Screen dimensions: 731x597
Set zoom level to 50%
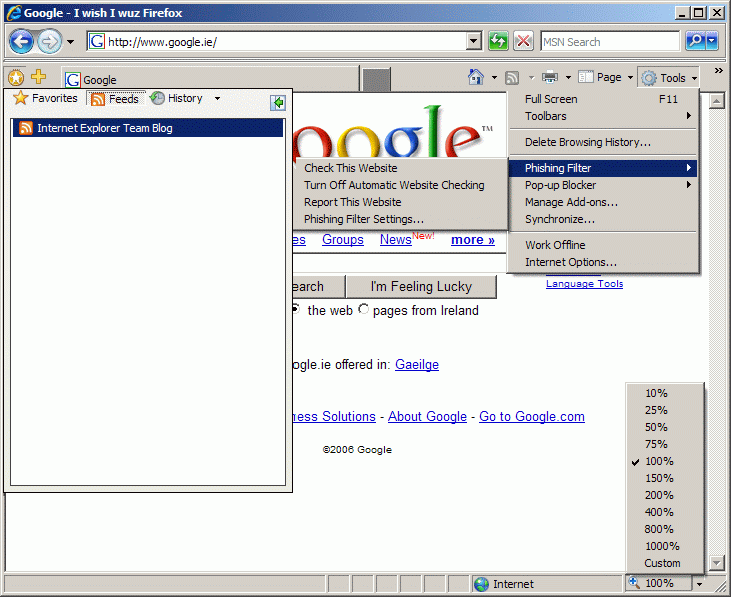[x=665, y=427]
